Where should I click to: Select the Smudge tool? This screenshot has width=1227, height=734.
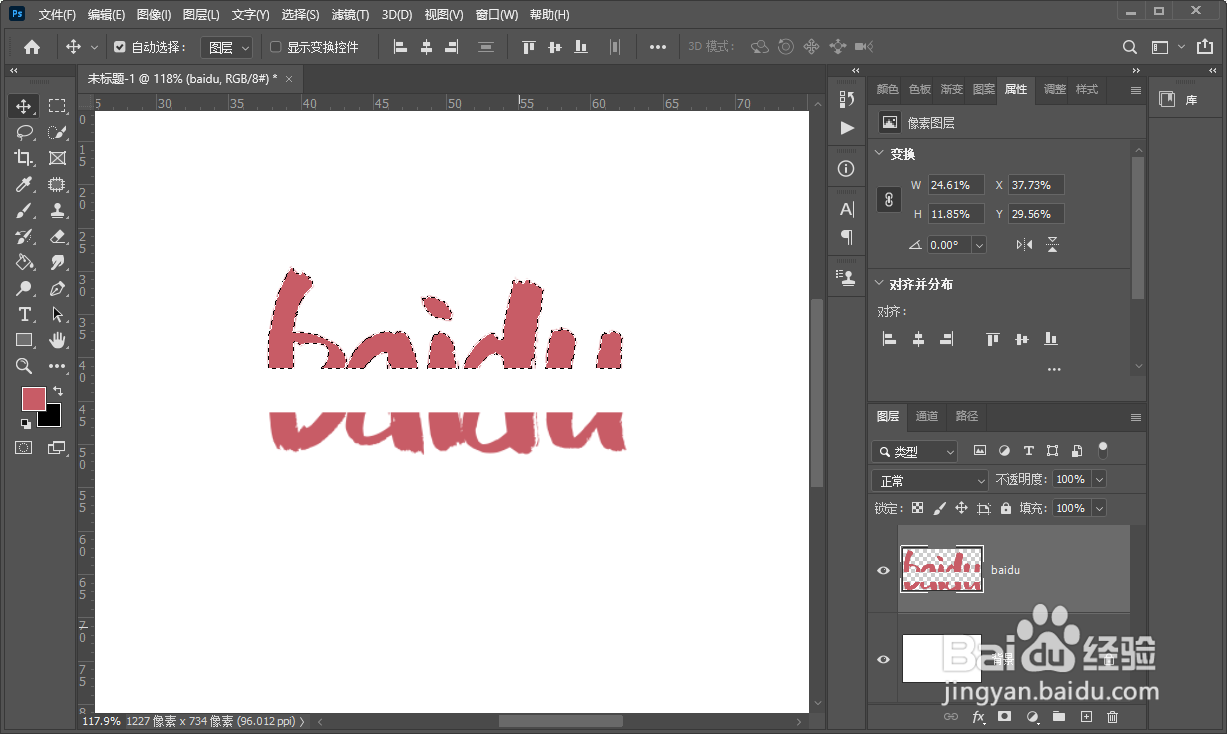pyautogui.click(x=58, y=262)
